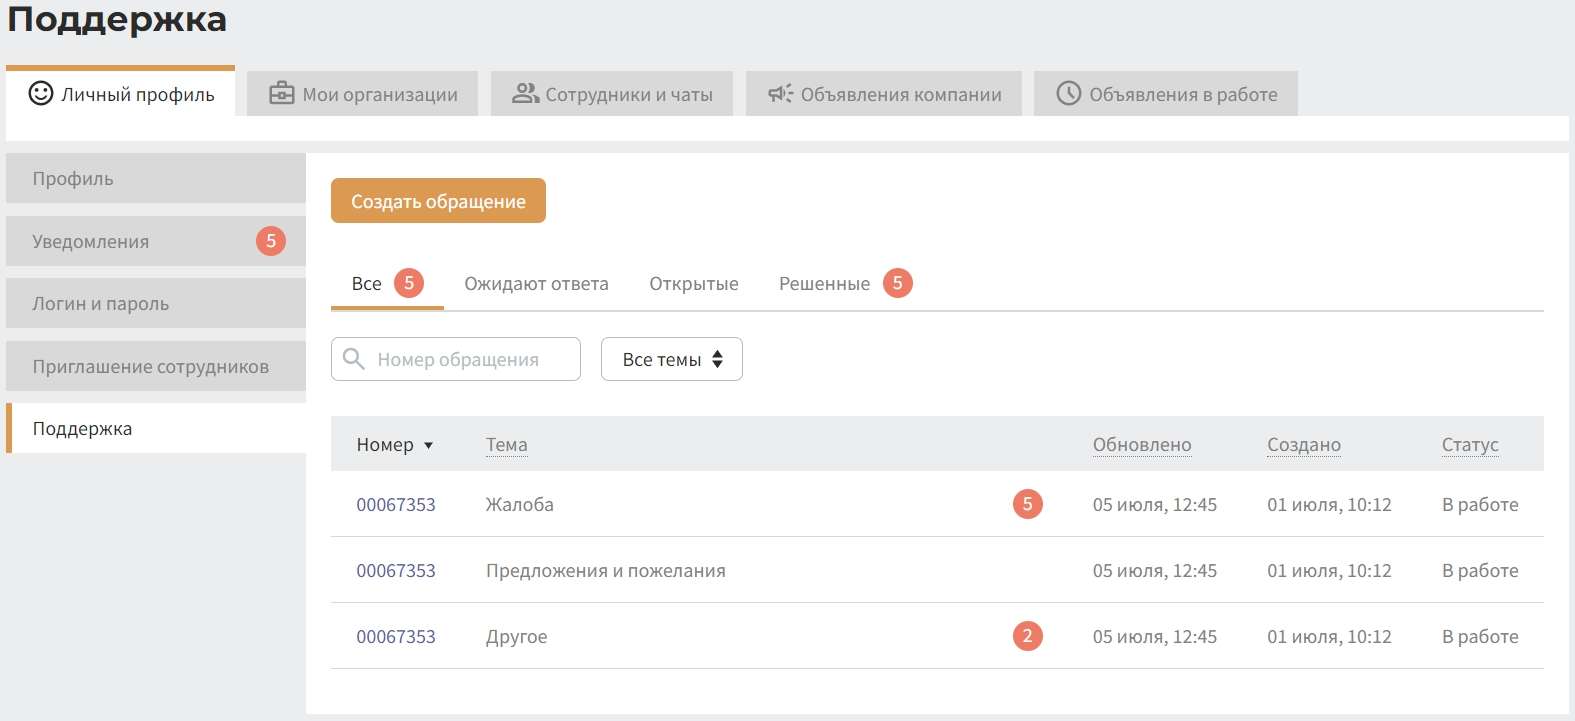Click the smiley icon on Личный профиль tab
This screenshot has height=721, width=1575.
coord(41,94)
